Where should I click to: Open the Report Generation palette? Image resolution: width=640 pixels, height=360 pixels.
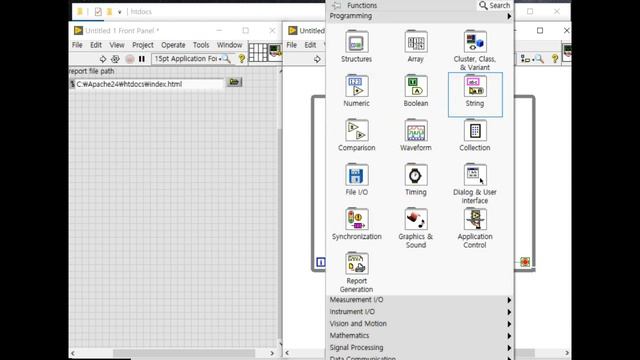point(356,272)
